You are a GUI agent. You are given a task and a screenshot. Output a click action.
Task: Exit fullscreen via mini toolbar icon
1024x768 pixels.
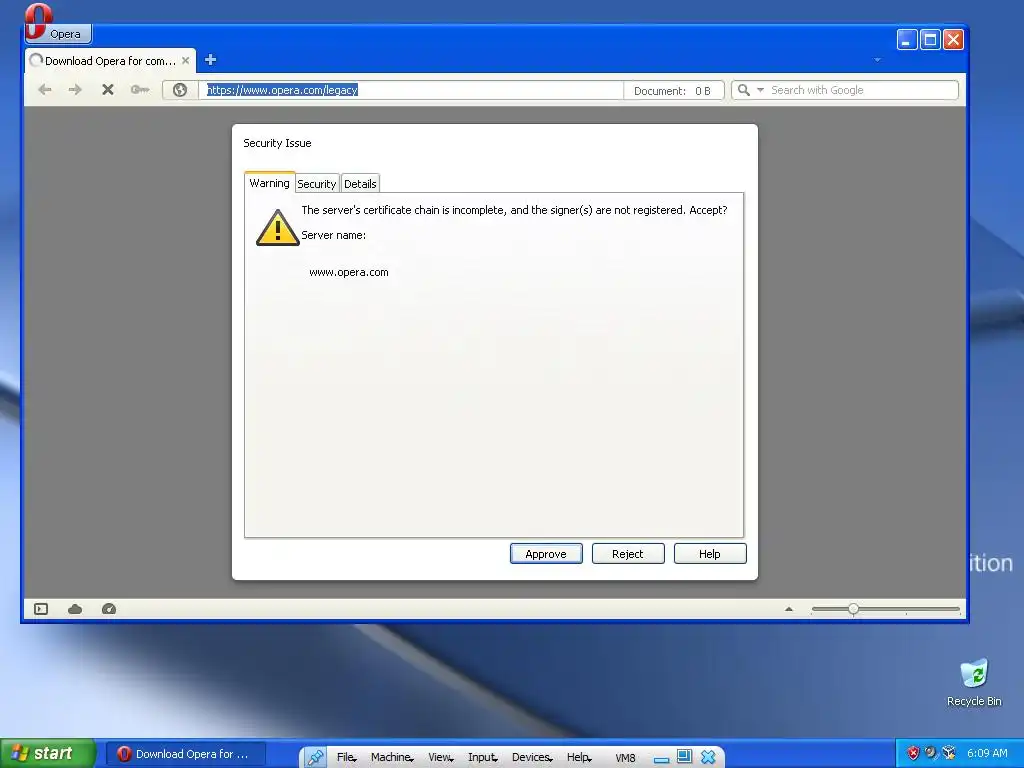684,756
